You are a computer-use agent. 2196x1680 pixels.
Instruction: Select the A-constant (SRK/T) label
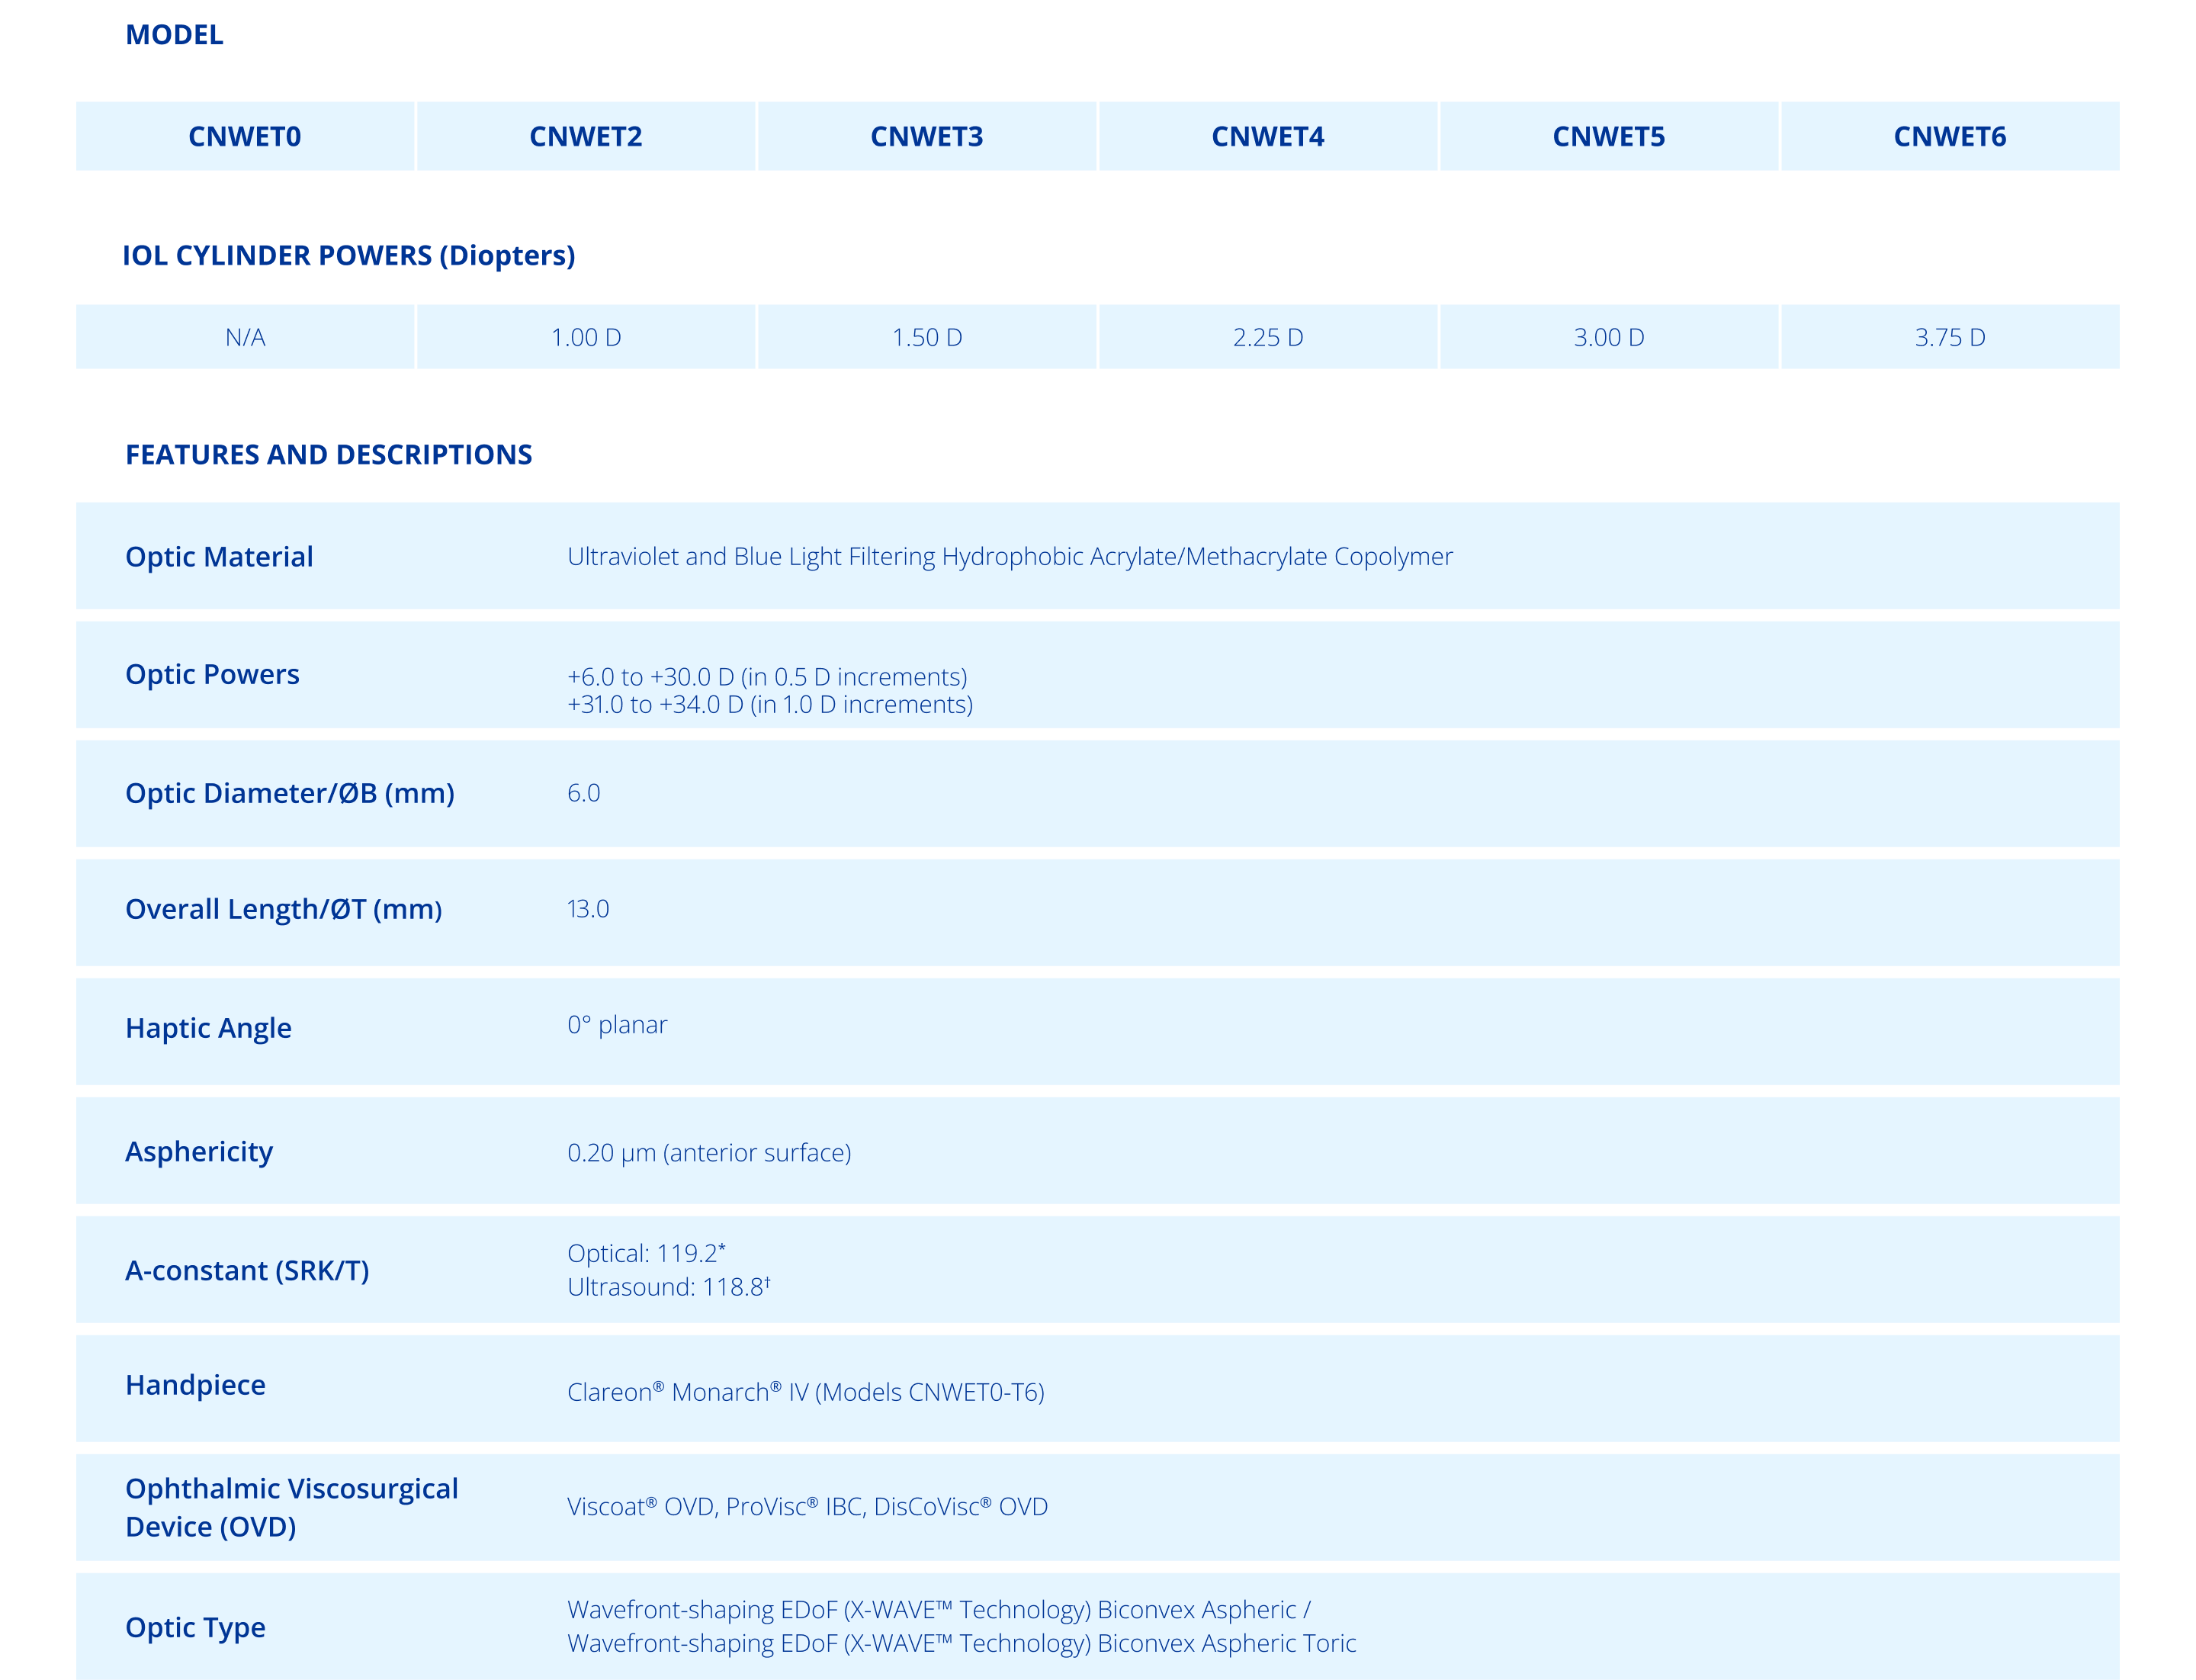247,1270
